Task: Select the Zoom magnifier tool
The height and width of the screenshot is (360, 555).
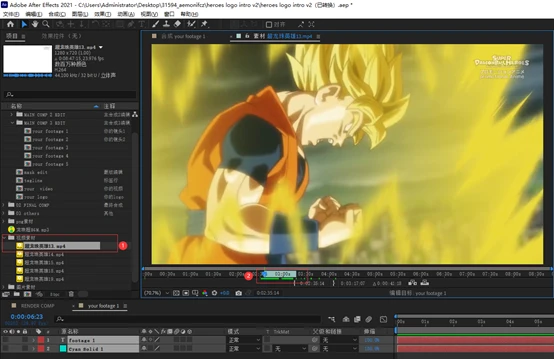Action: click(46, 24)
